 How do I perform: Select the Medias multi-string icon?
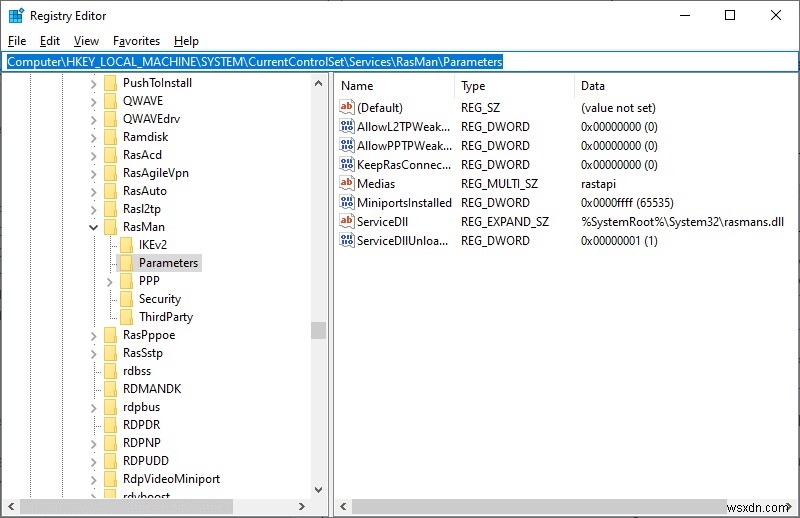pyautogui.click(x=346, y=183)
